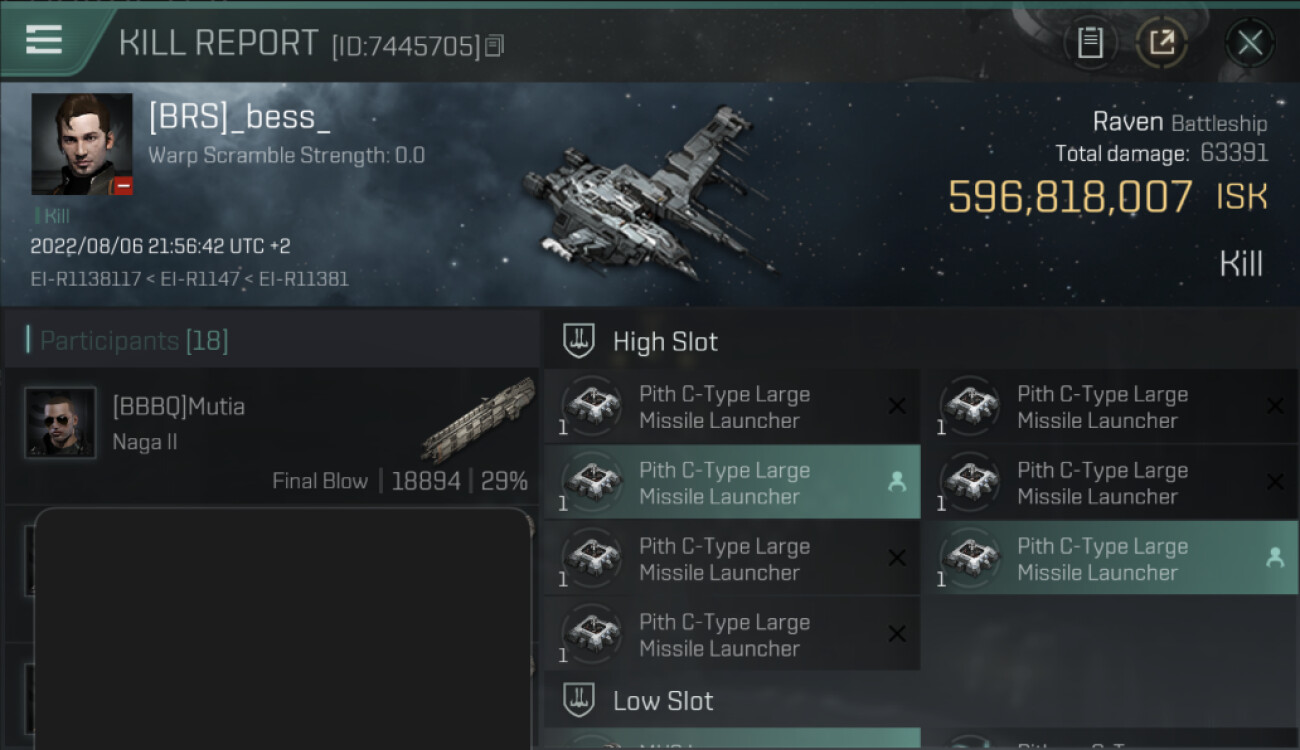View [BRS]_bess_ pilot portrait
The height and width of the screenshot is (750, 1300).
82,143
